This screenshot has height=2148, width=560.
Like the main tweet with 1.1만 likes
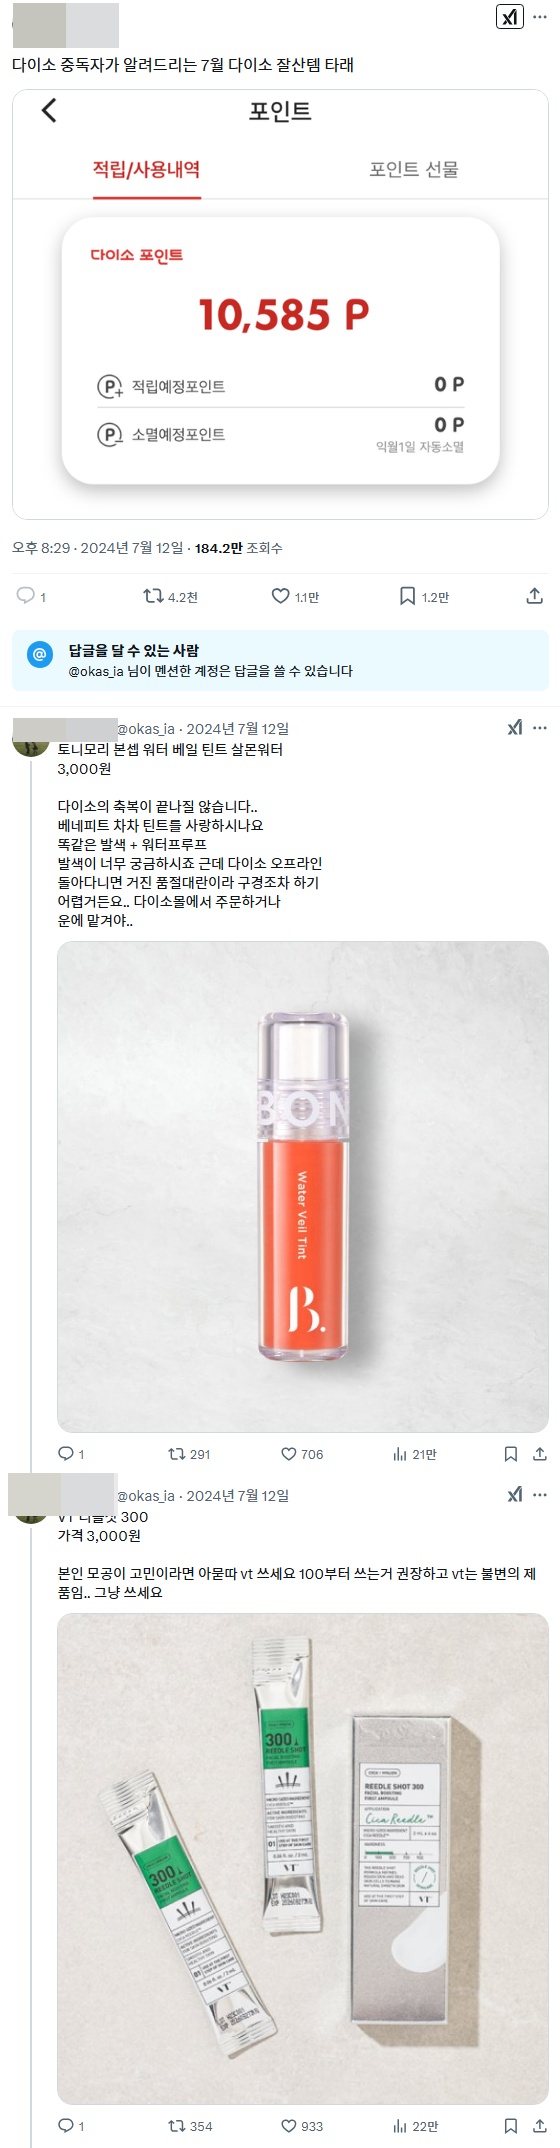(295, 596)
